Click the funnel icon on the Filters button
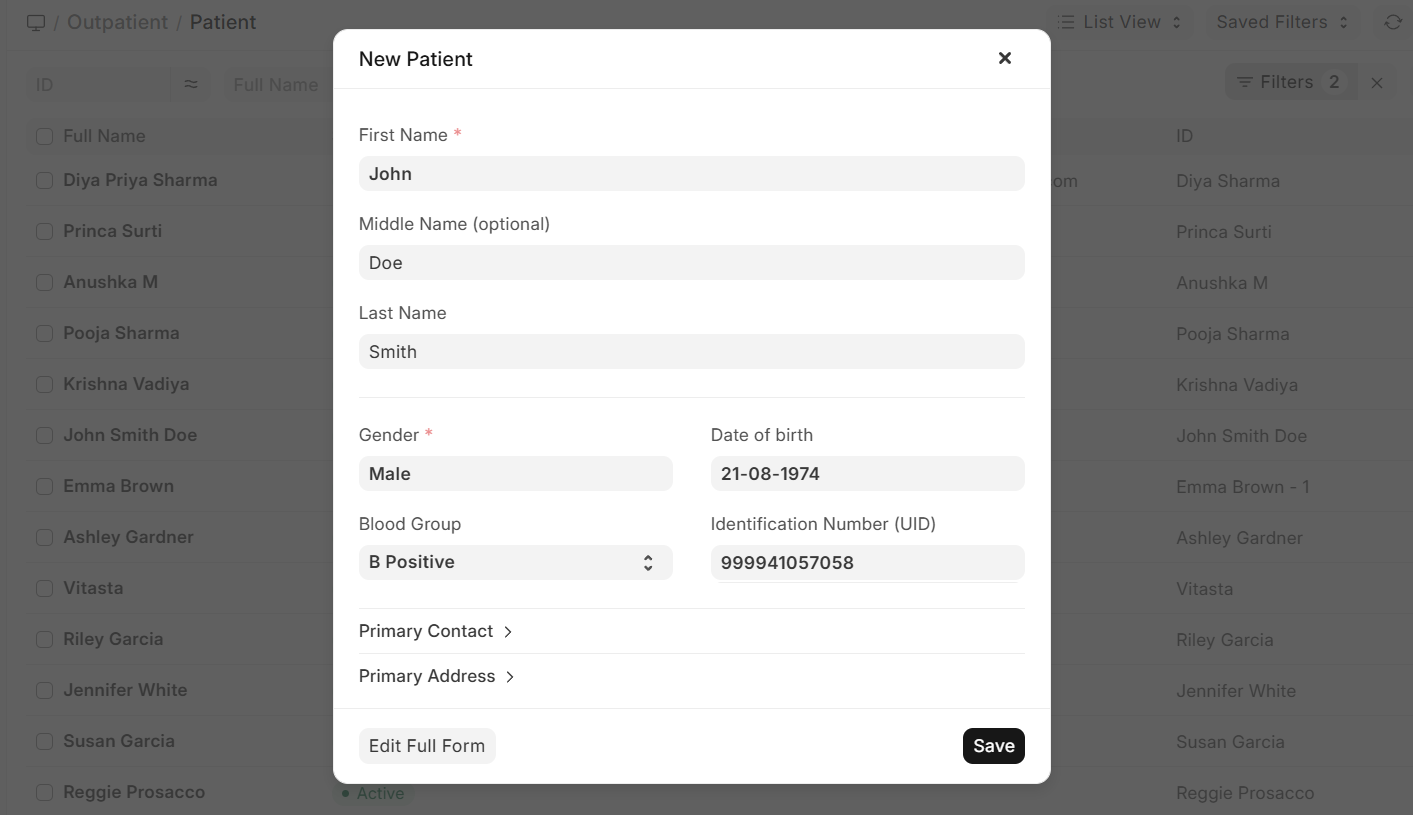Image resolution: width=1413 pixels, height=815 pixels. tap(1244, 82)
